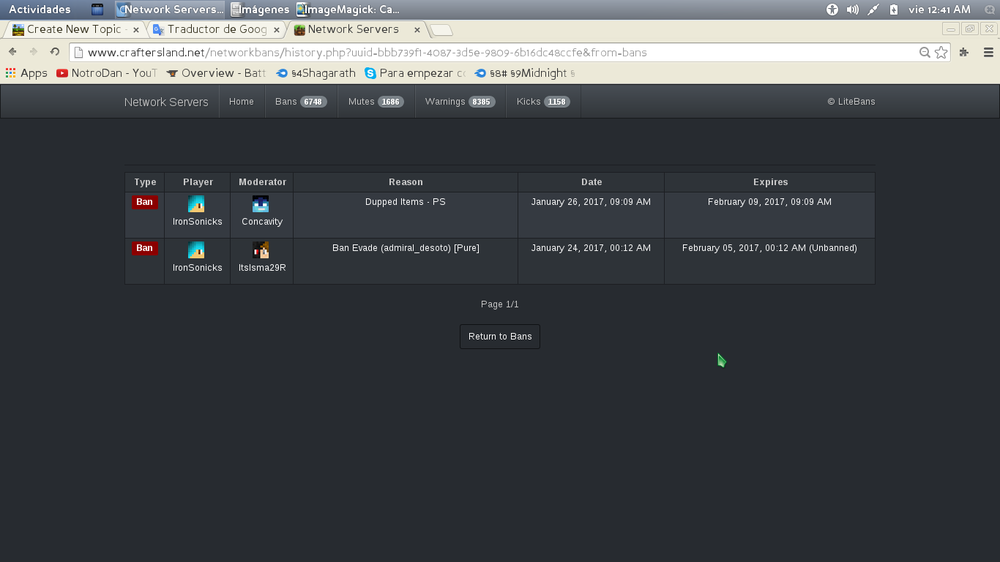Viewport: 1000px width, 562px height.
Task: Open the system volume icon
Action: [x=853, y=9]
